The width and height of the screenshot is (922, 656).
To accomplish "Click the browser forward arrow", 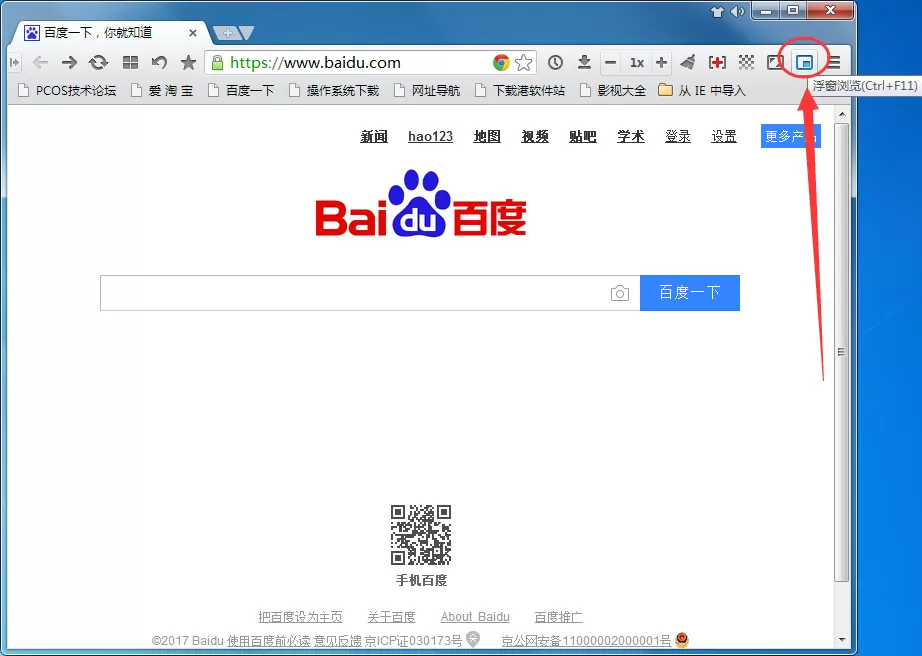I will point(69,62).
